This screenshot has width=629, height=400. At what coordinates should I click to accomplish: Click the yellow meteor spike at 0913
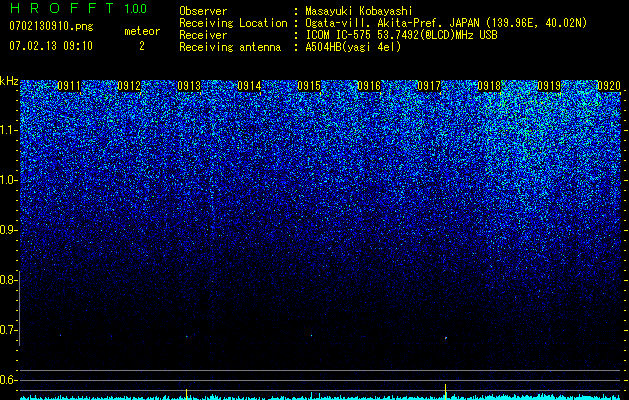point(186,394)
